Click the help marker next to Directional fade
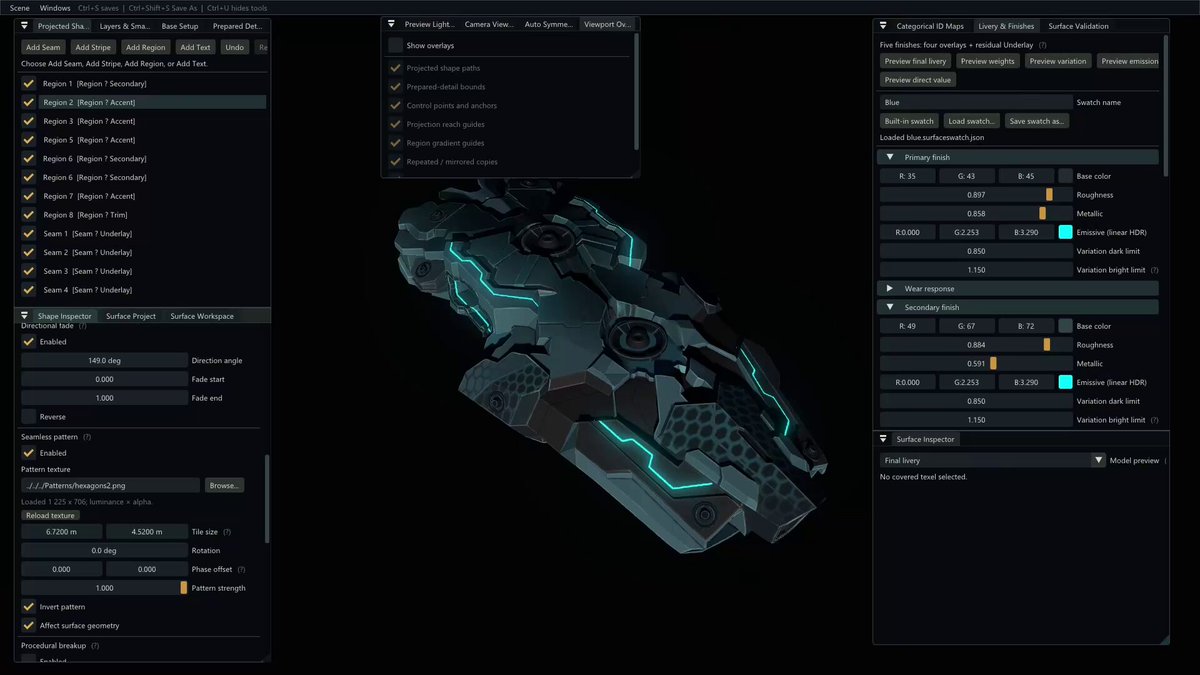The image size is (1200, 675). point(82,326)
